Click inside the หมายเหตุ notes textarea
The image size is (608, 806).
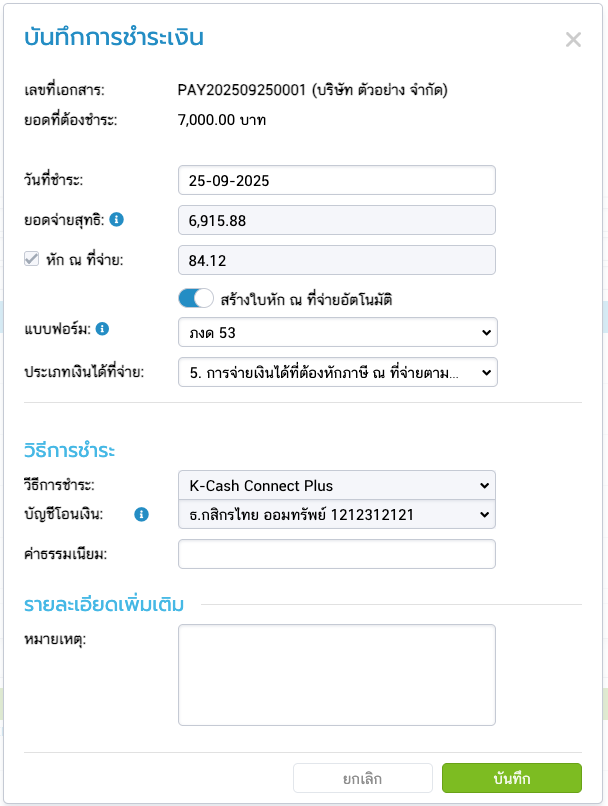click(336, 675)
